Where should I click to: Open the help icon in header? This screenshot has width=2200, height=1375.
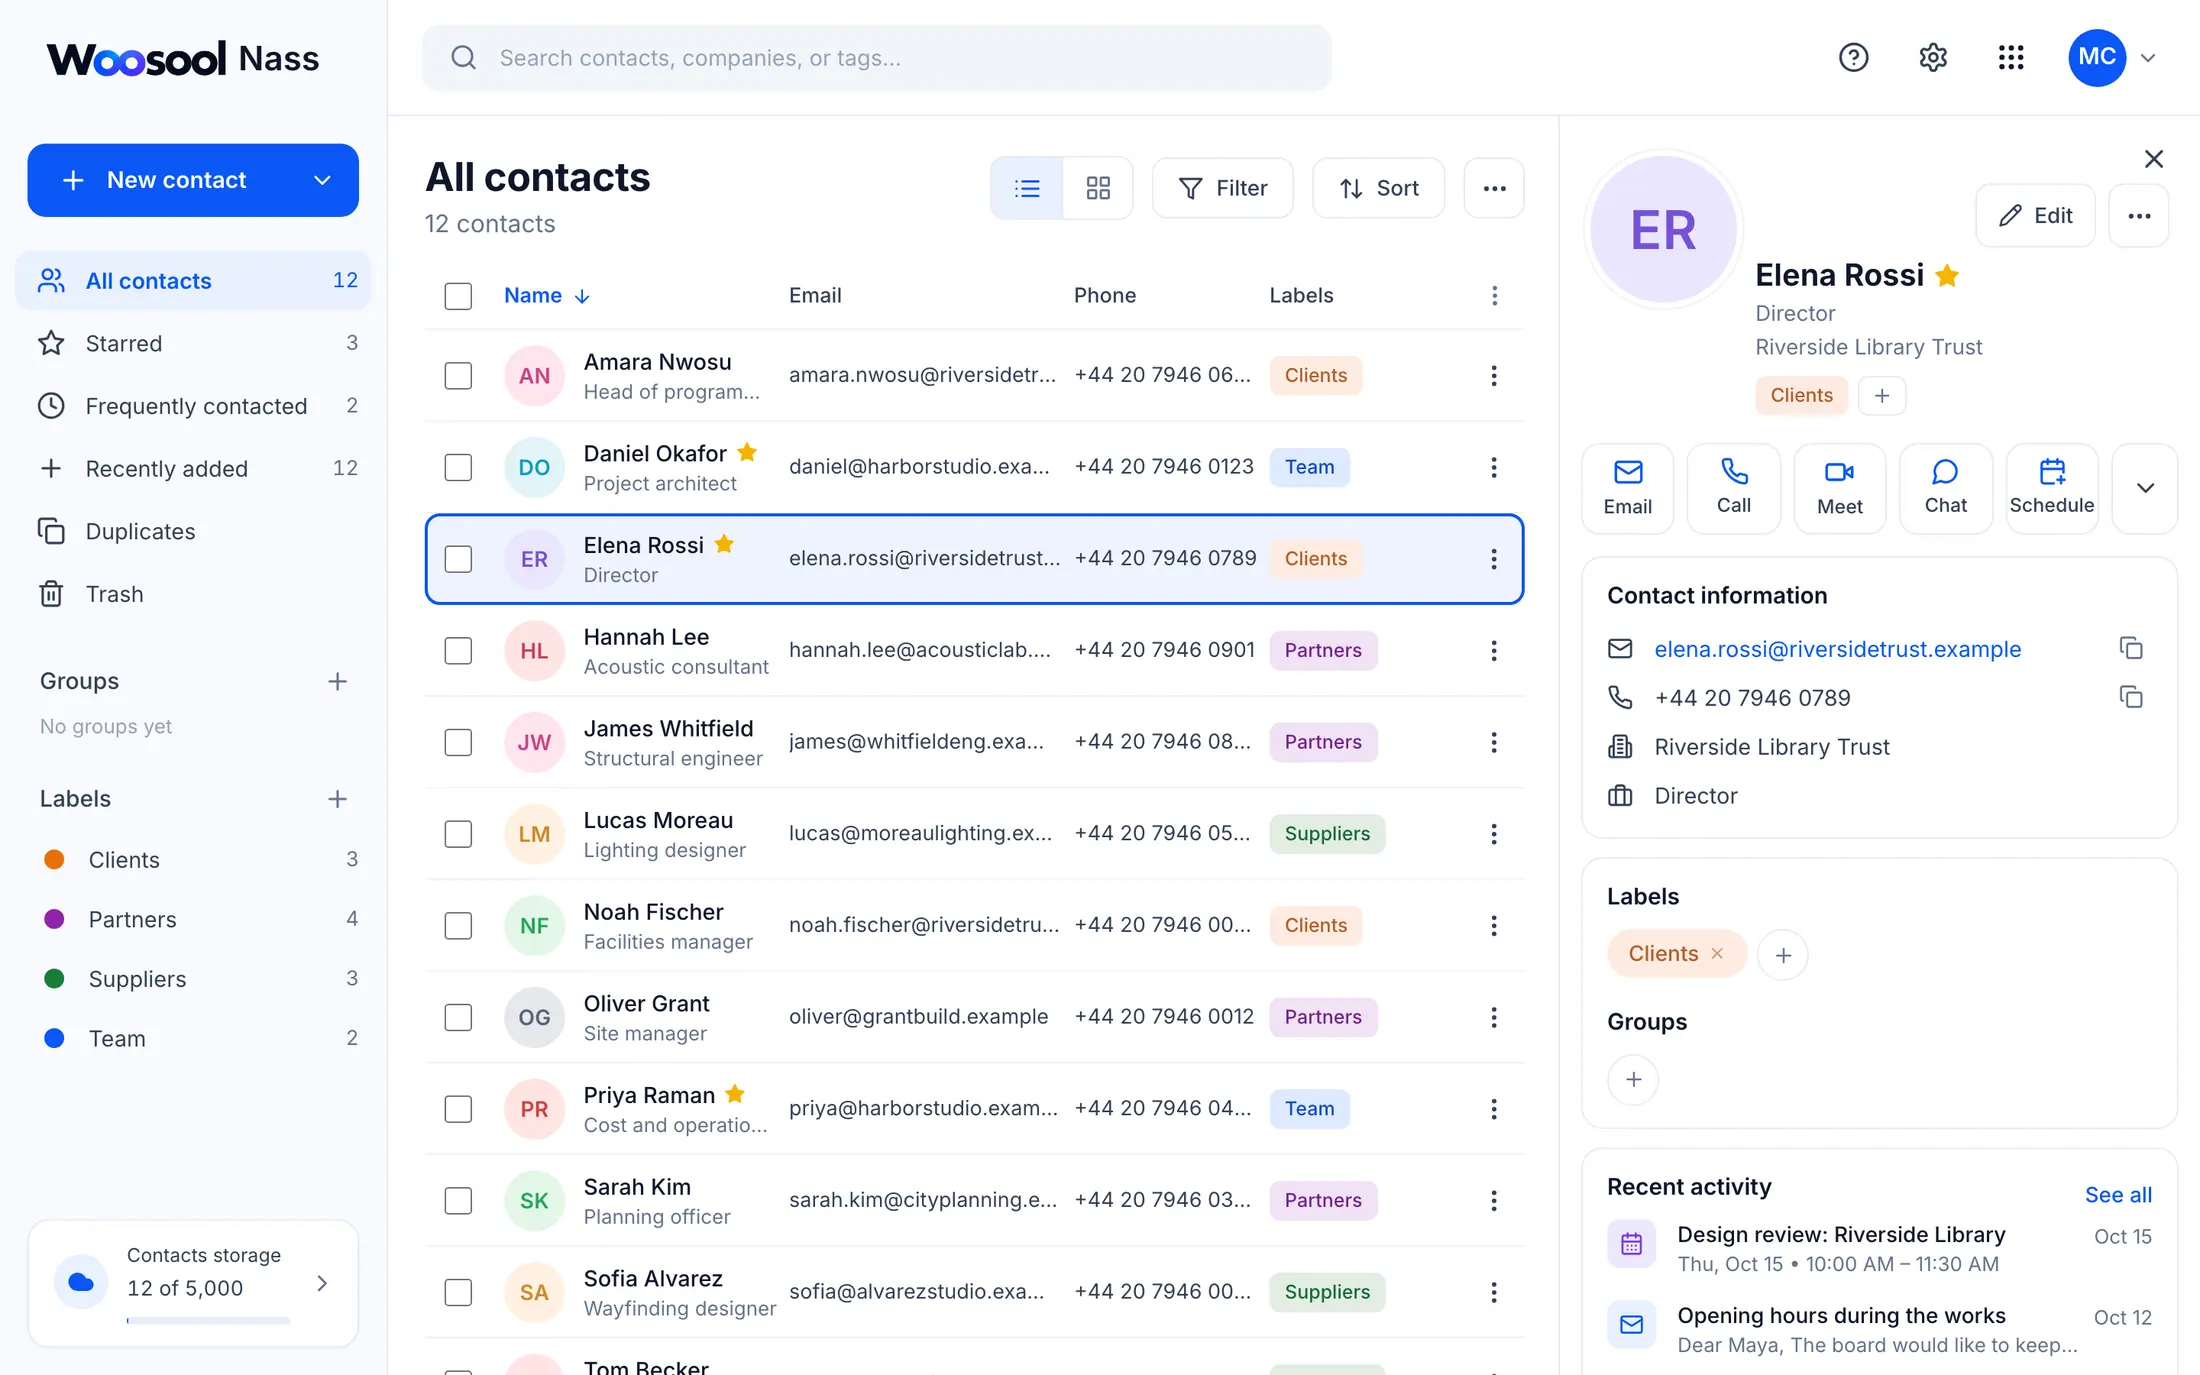coord(1853,58)
